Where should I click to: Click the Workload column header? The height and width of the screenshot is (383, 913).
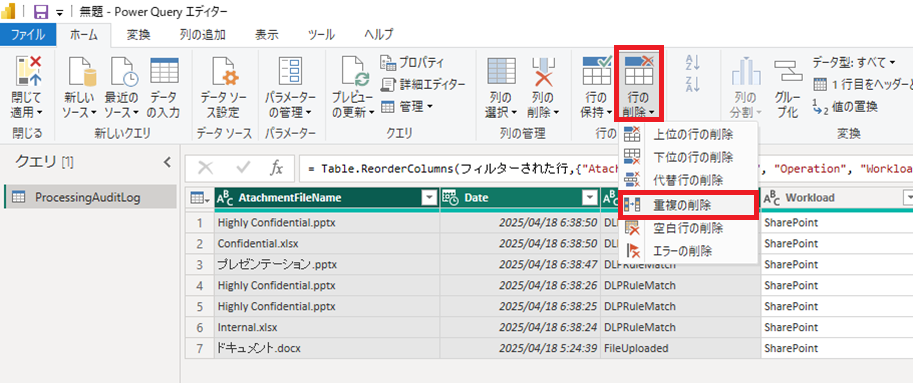pyautogui.click(x=837, y=198)
